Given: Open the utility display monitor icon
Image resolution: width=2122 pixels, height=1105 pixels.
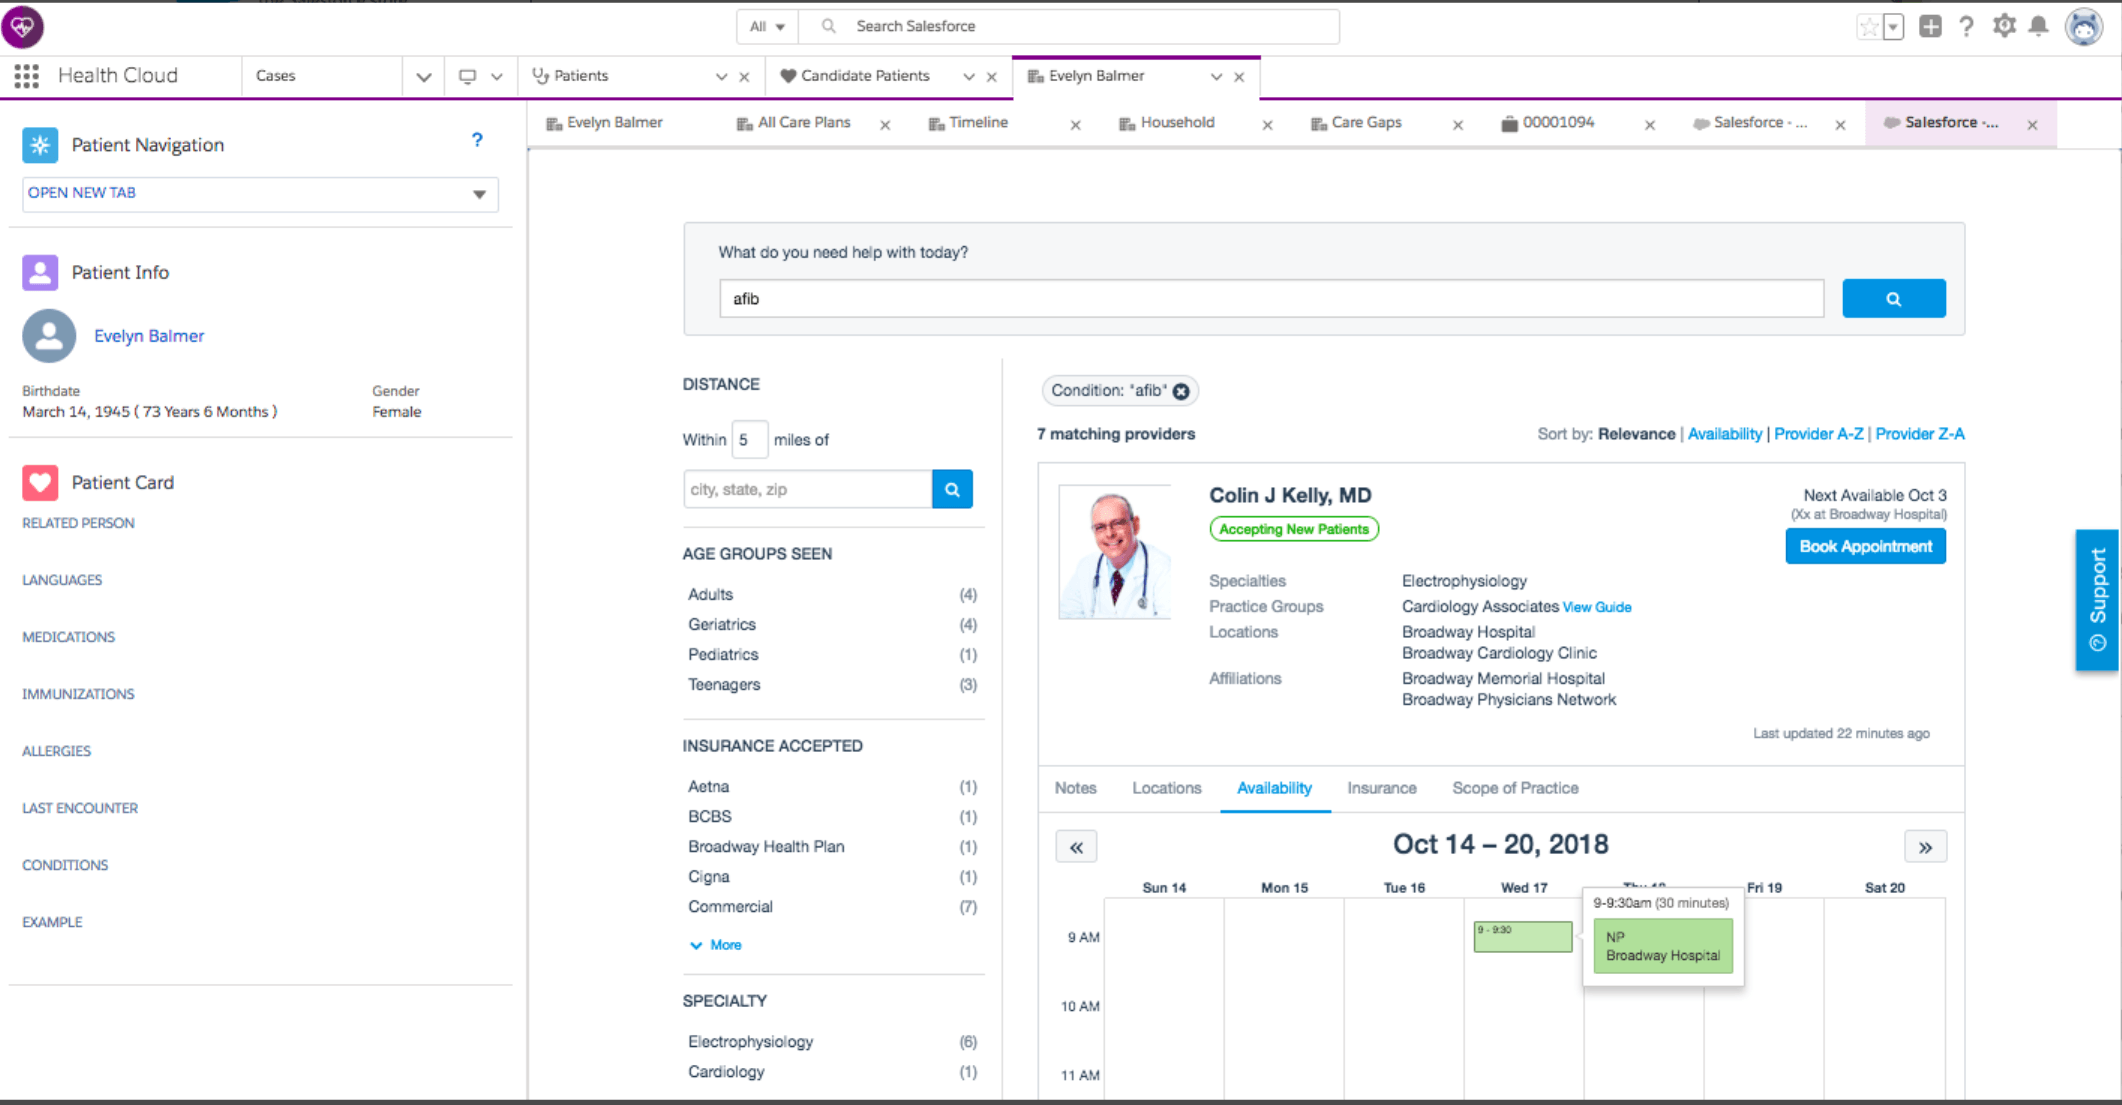Looking at the screenshot, I should (467, 76).
